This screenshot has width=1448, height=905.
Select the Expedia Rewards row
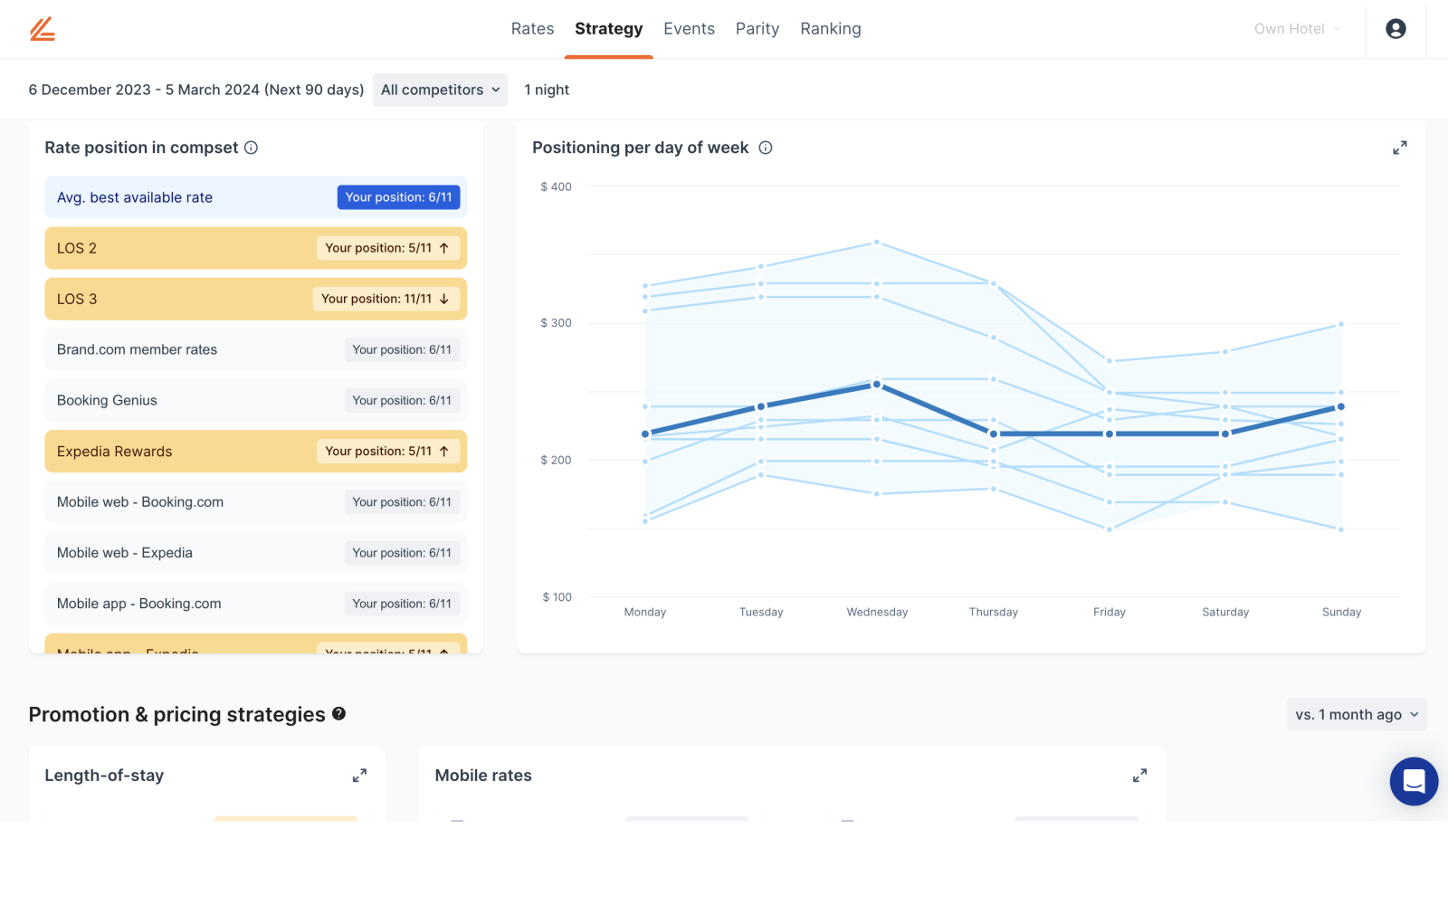pyautogui.click(x=255, y=451)
